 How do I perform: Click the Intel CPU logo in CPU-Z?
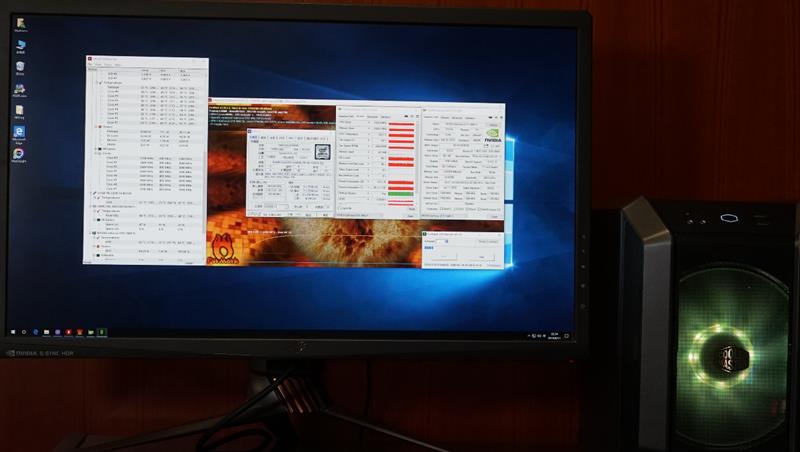[x=321, y=152]
